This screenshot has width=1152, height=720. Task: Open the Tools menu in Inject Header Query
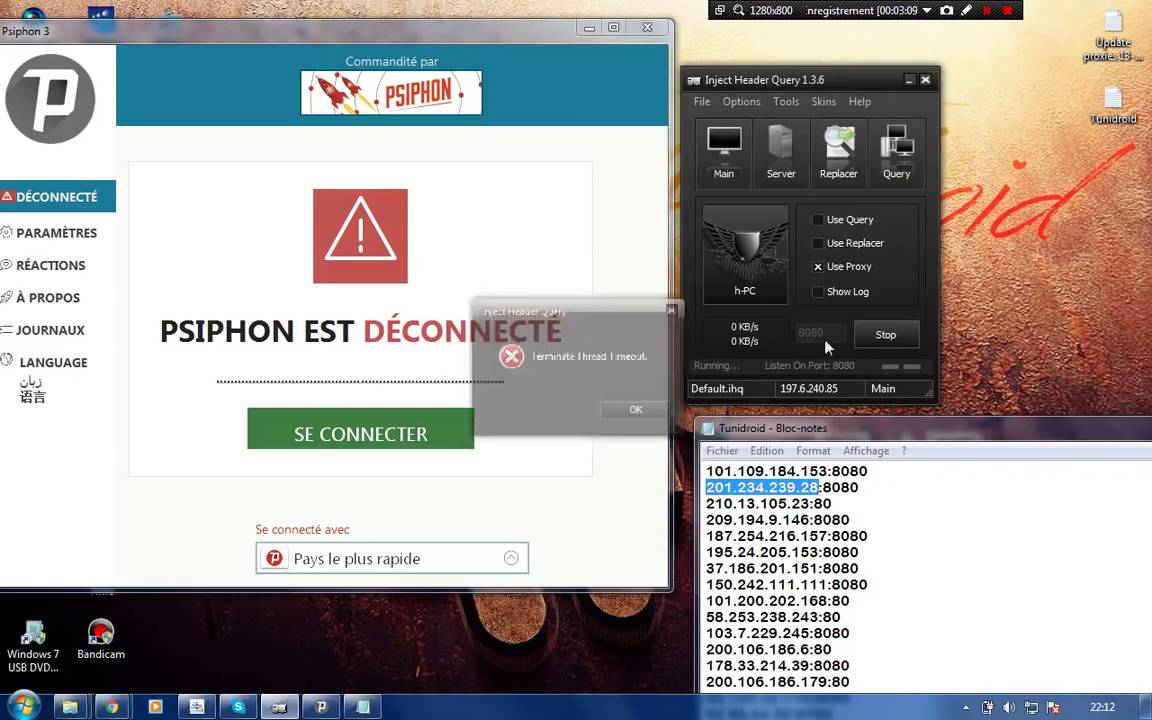pyautogui.click(x=786, y=101)
